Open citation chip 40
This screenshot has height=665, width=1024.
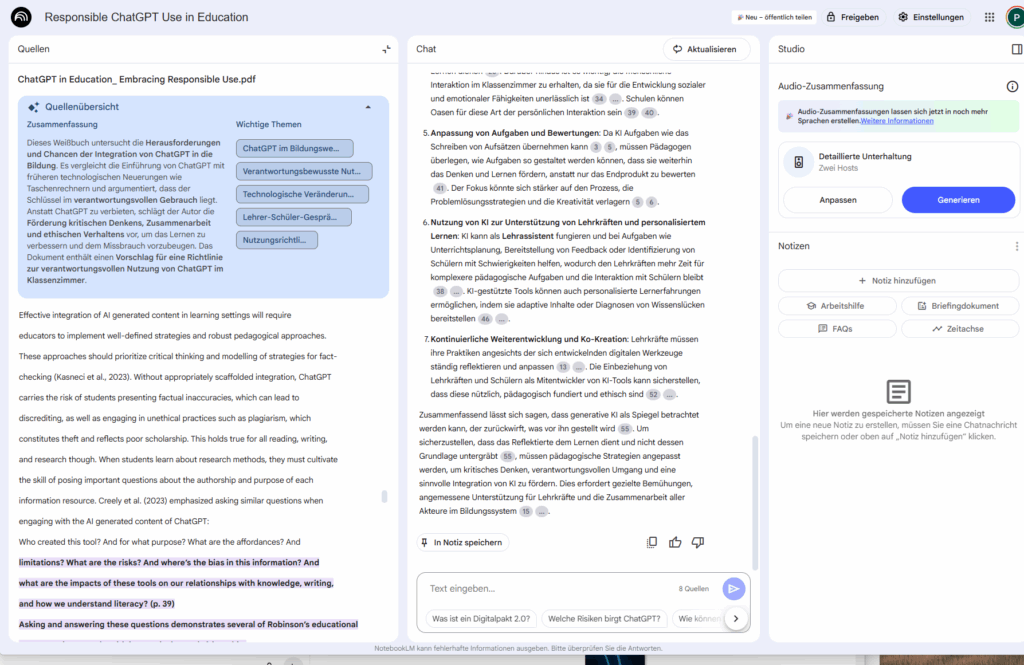pos(648,112)
